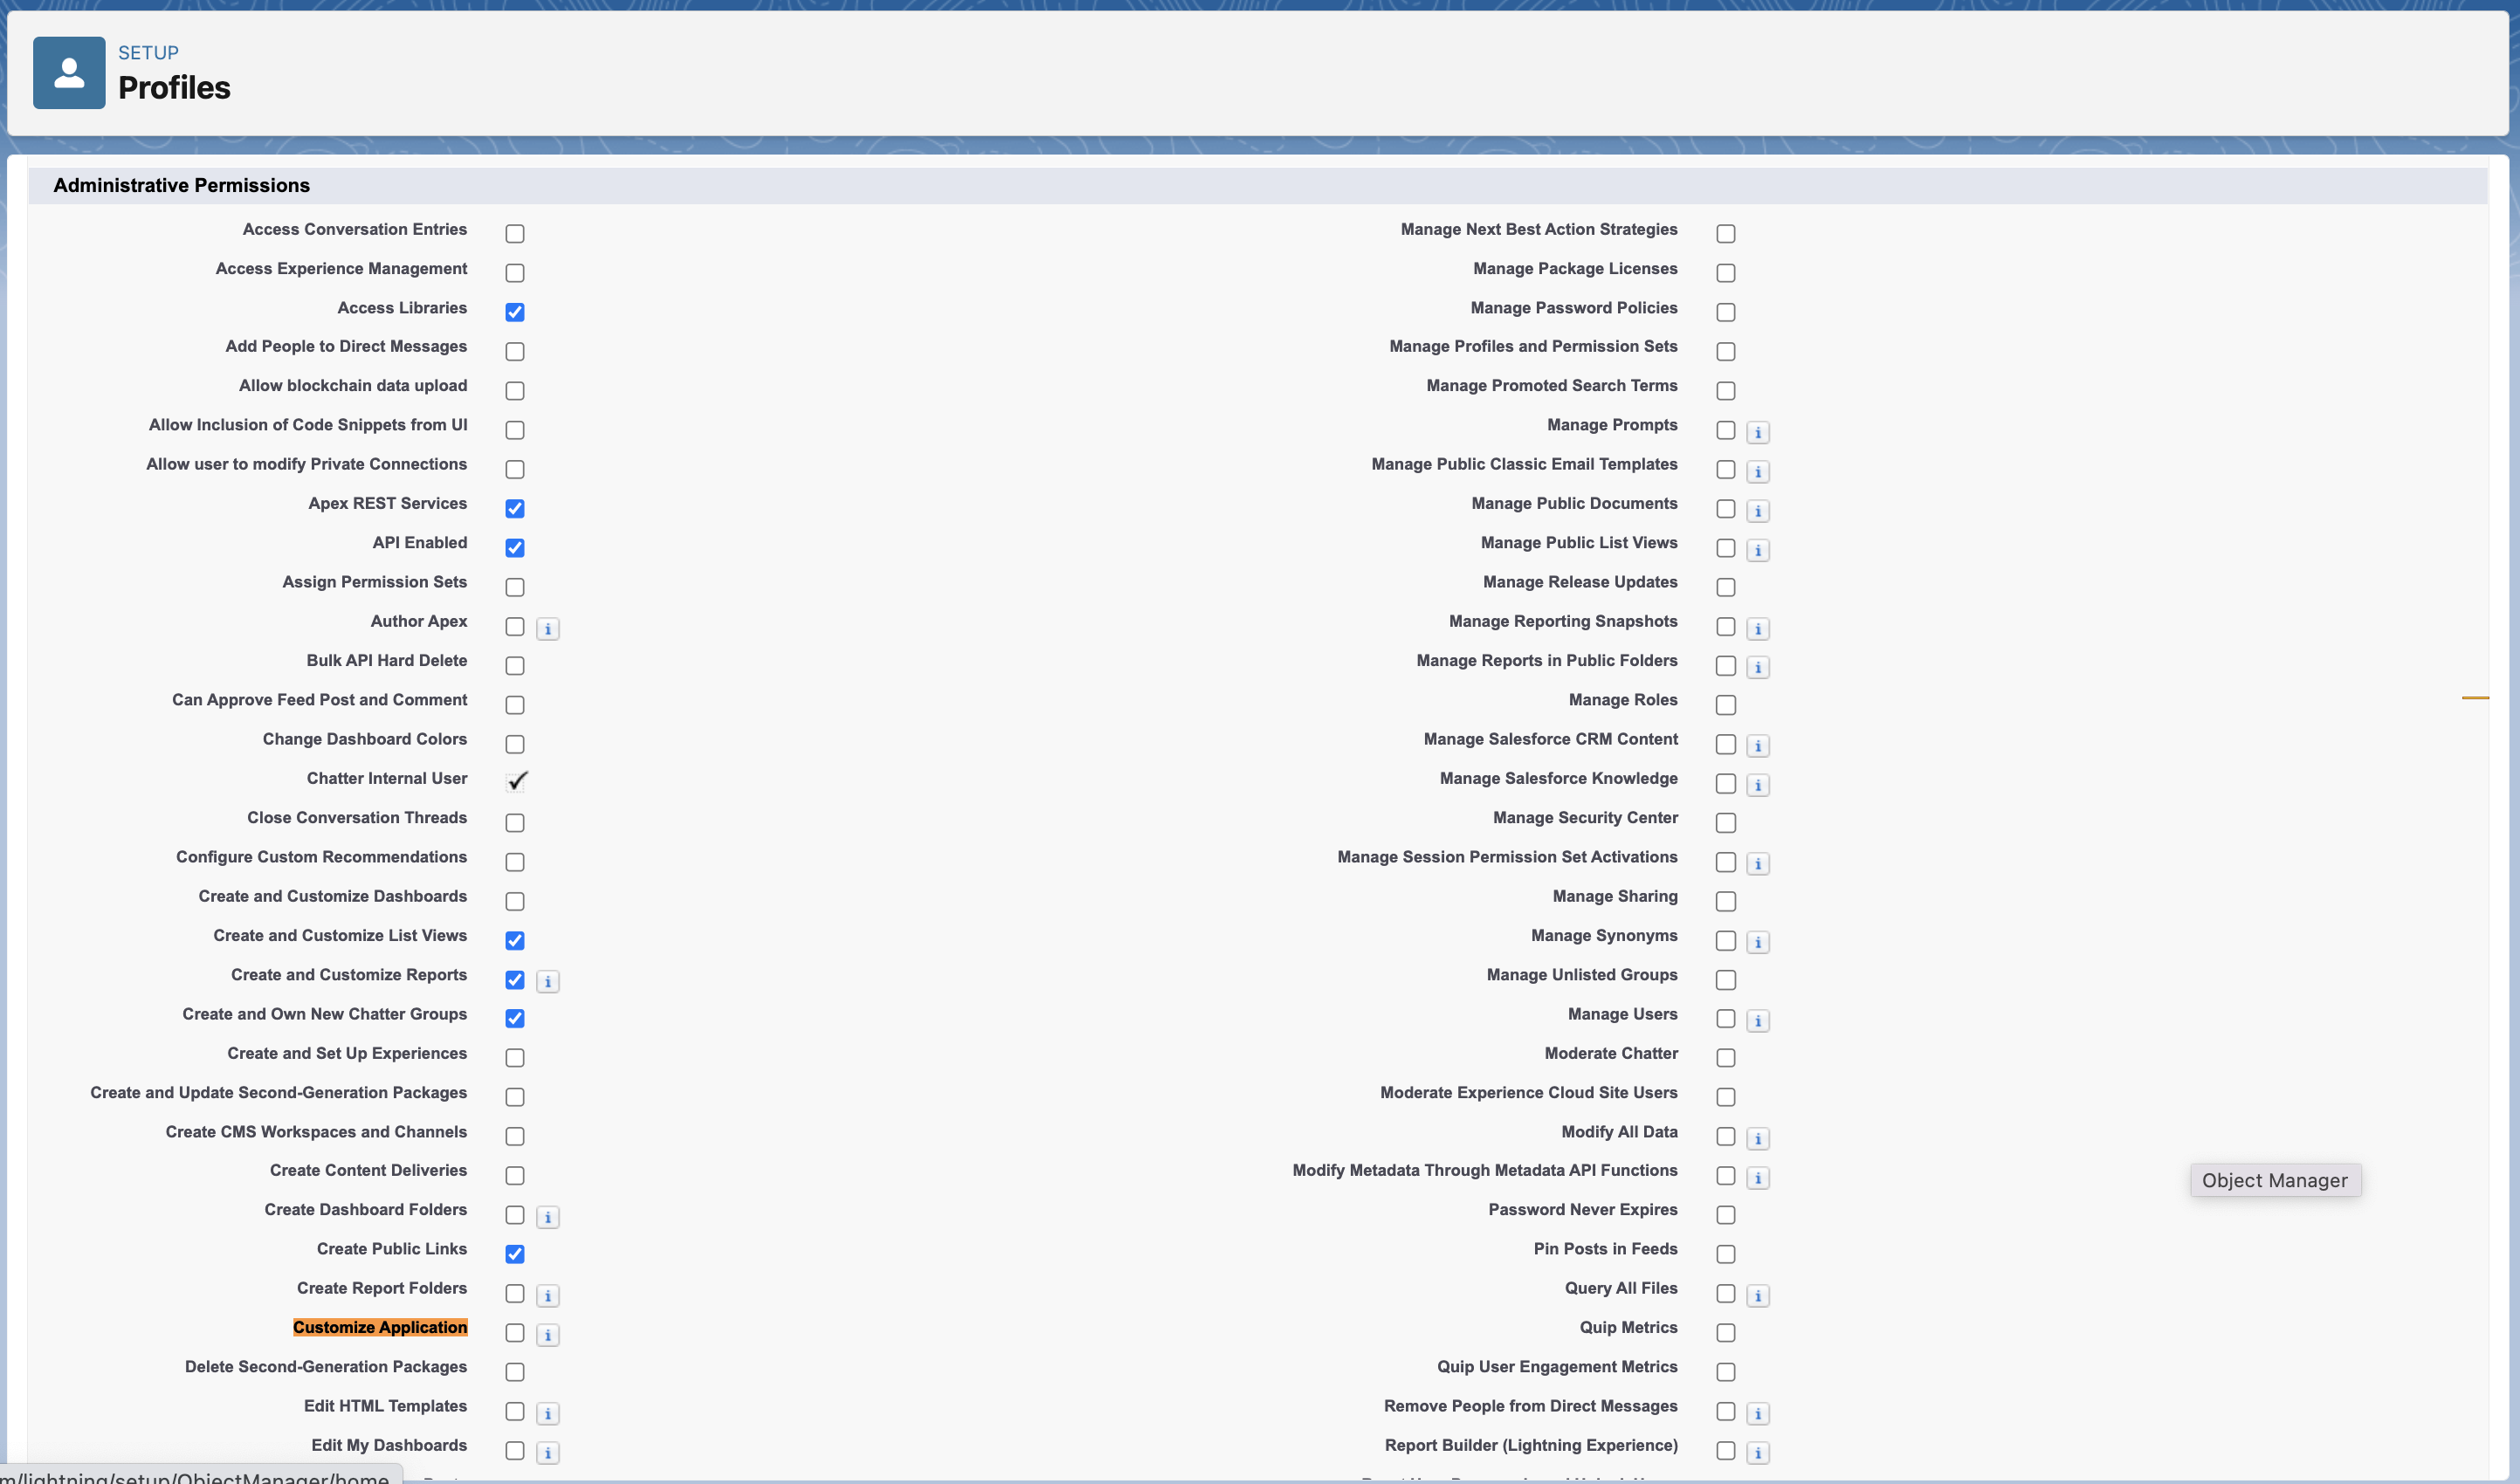Check Manage Next Best Action Strategies
This screenshot has width=2520, height=1484.
pos(1726,234)
